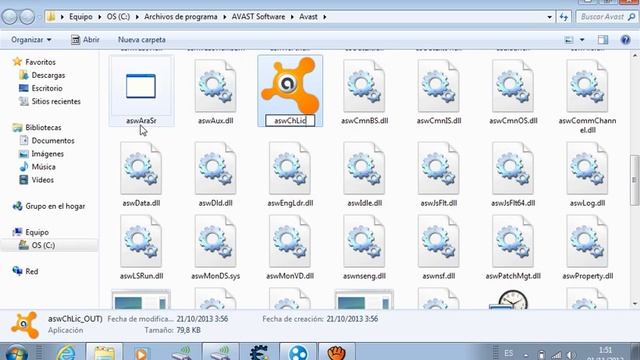Select the aswJsFlt64.dll file icon

513,168
